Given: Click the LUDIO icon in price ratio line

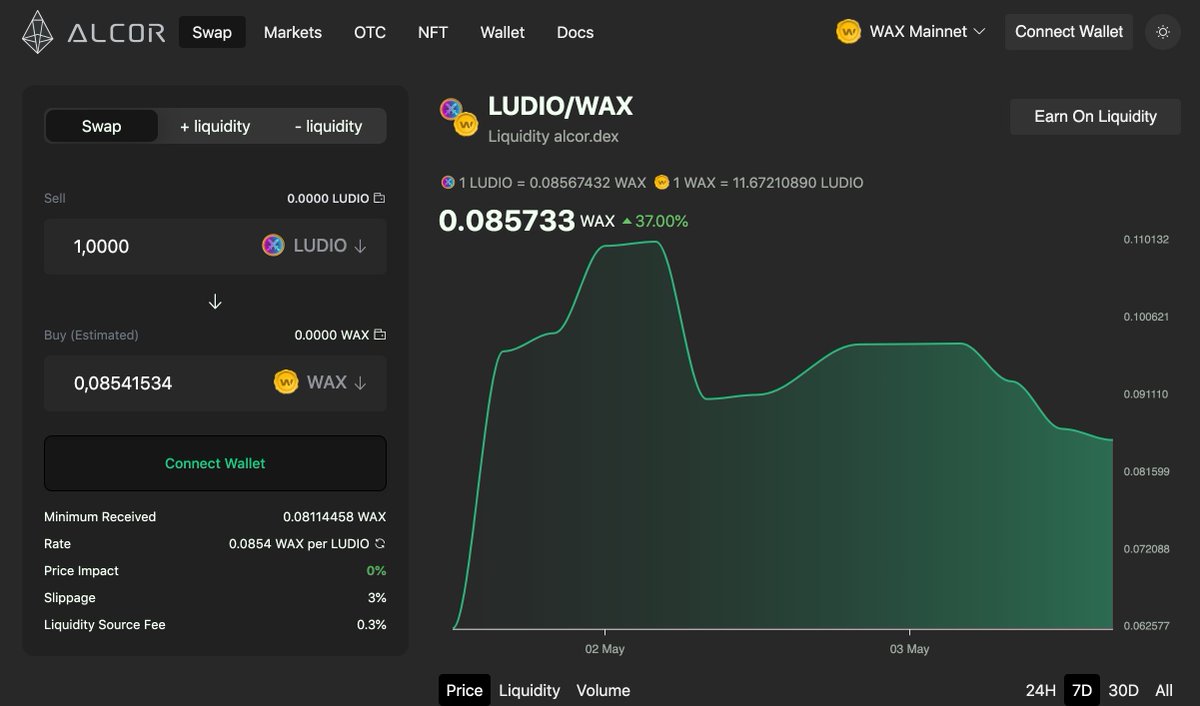Looking at the screenshot, I should 447,183.
